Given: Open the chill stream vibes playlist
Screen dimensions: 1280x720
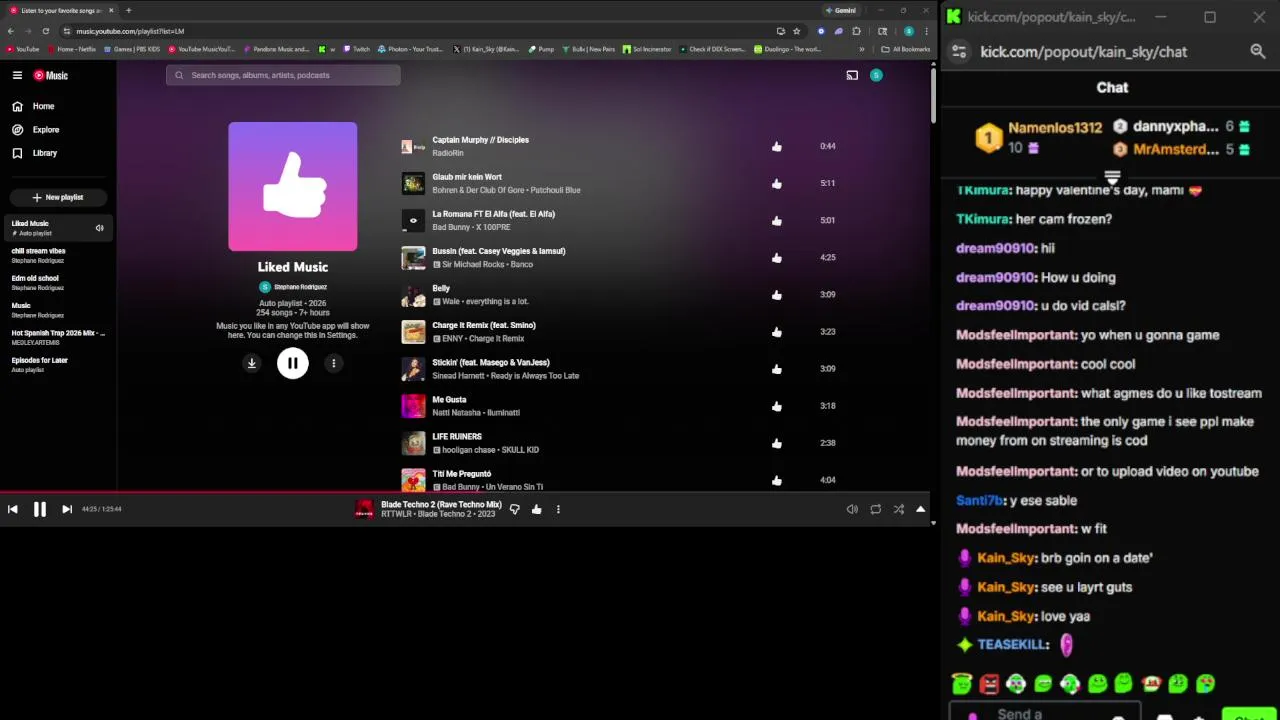Looking at the screenshot, I should point(58,255).
